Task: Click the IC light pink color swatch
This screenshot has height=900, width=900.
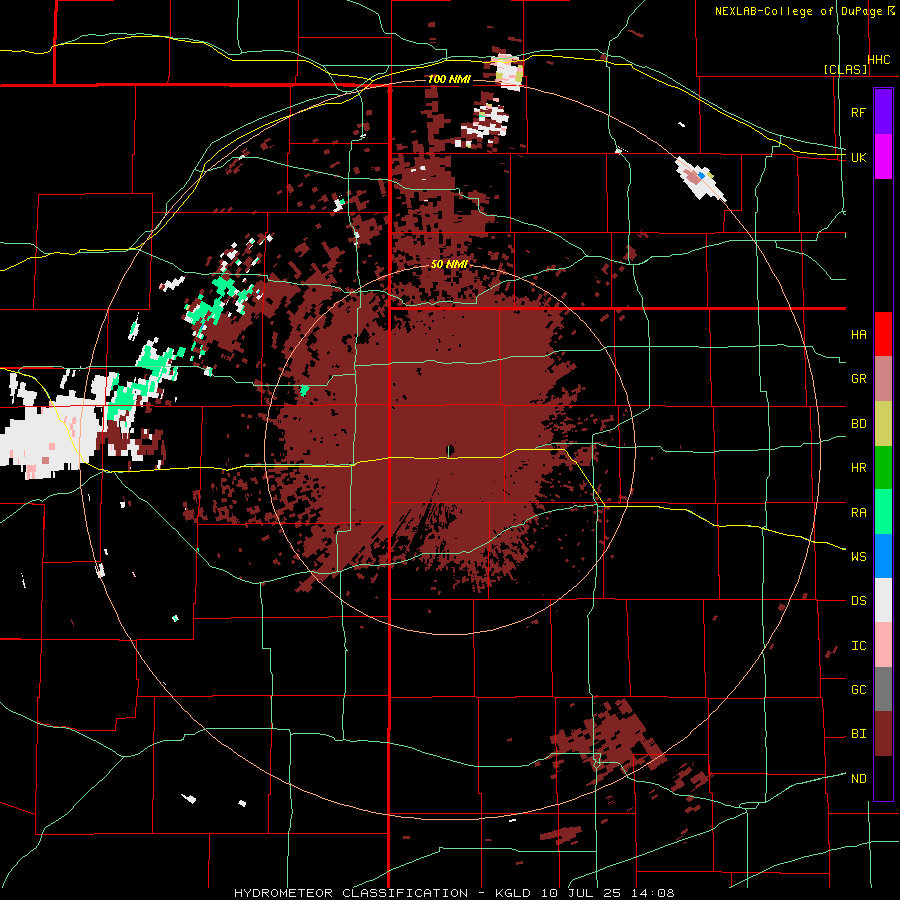Action: 883,645
